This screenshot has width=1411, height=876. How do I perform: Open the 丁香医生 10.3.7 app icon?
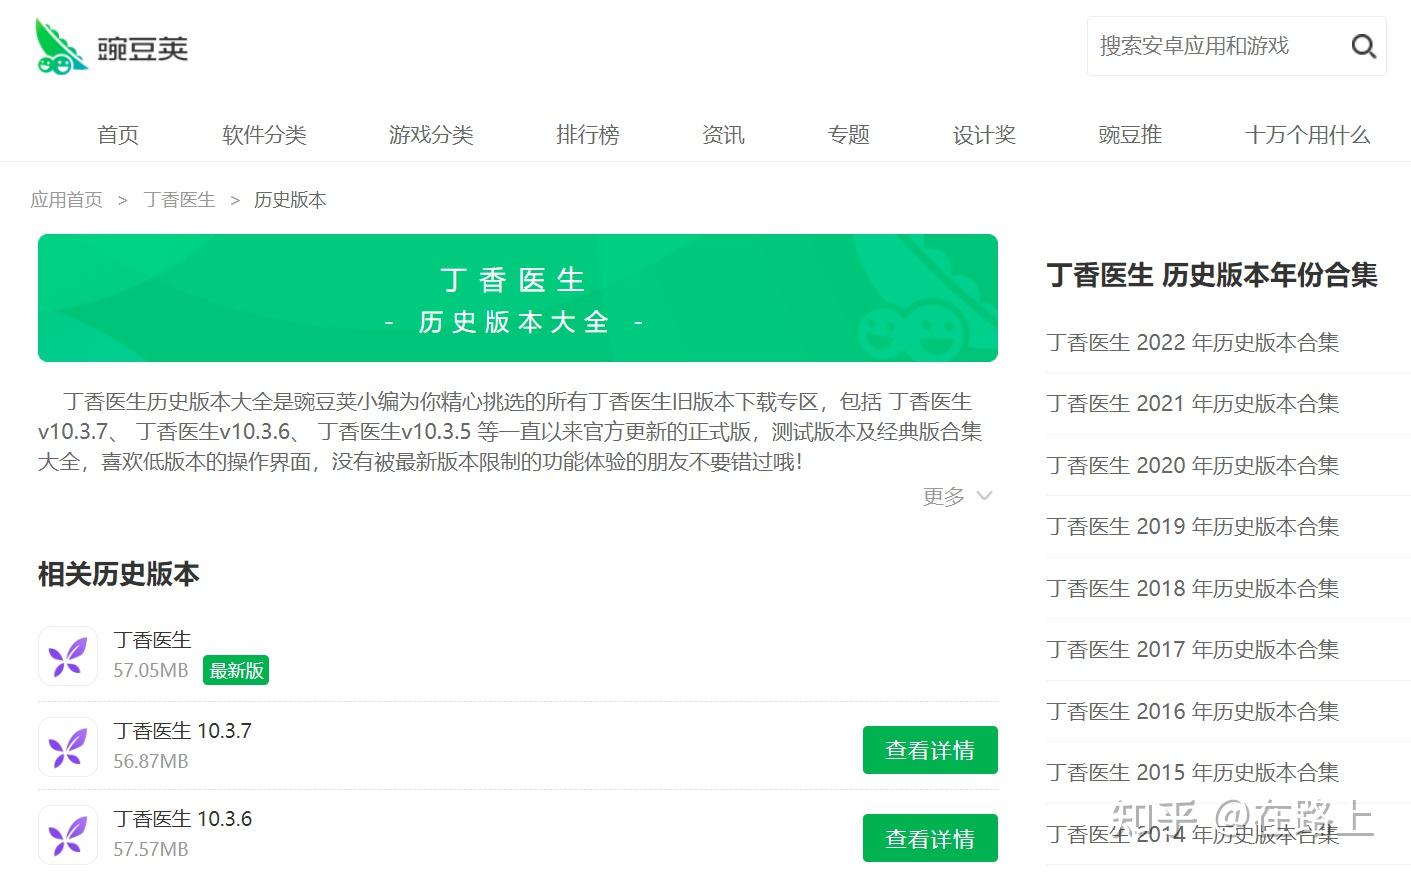click(x=67, y=747)
